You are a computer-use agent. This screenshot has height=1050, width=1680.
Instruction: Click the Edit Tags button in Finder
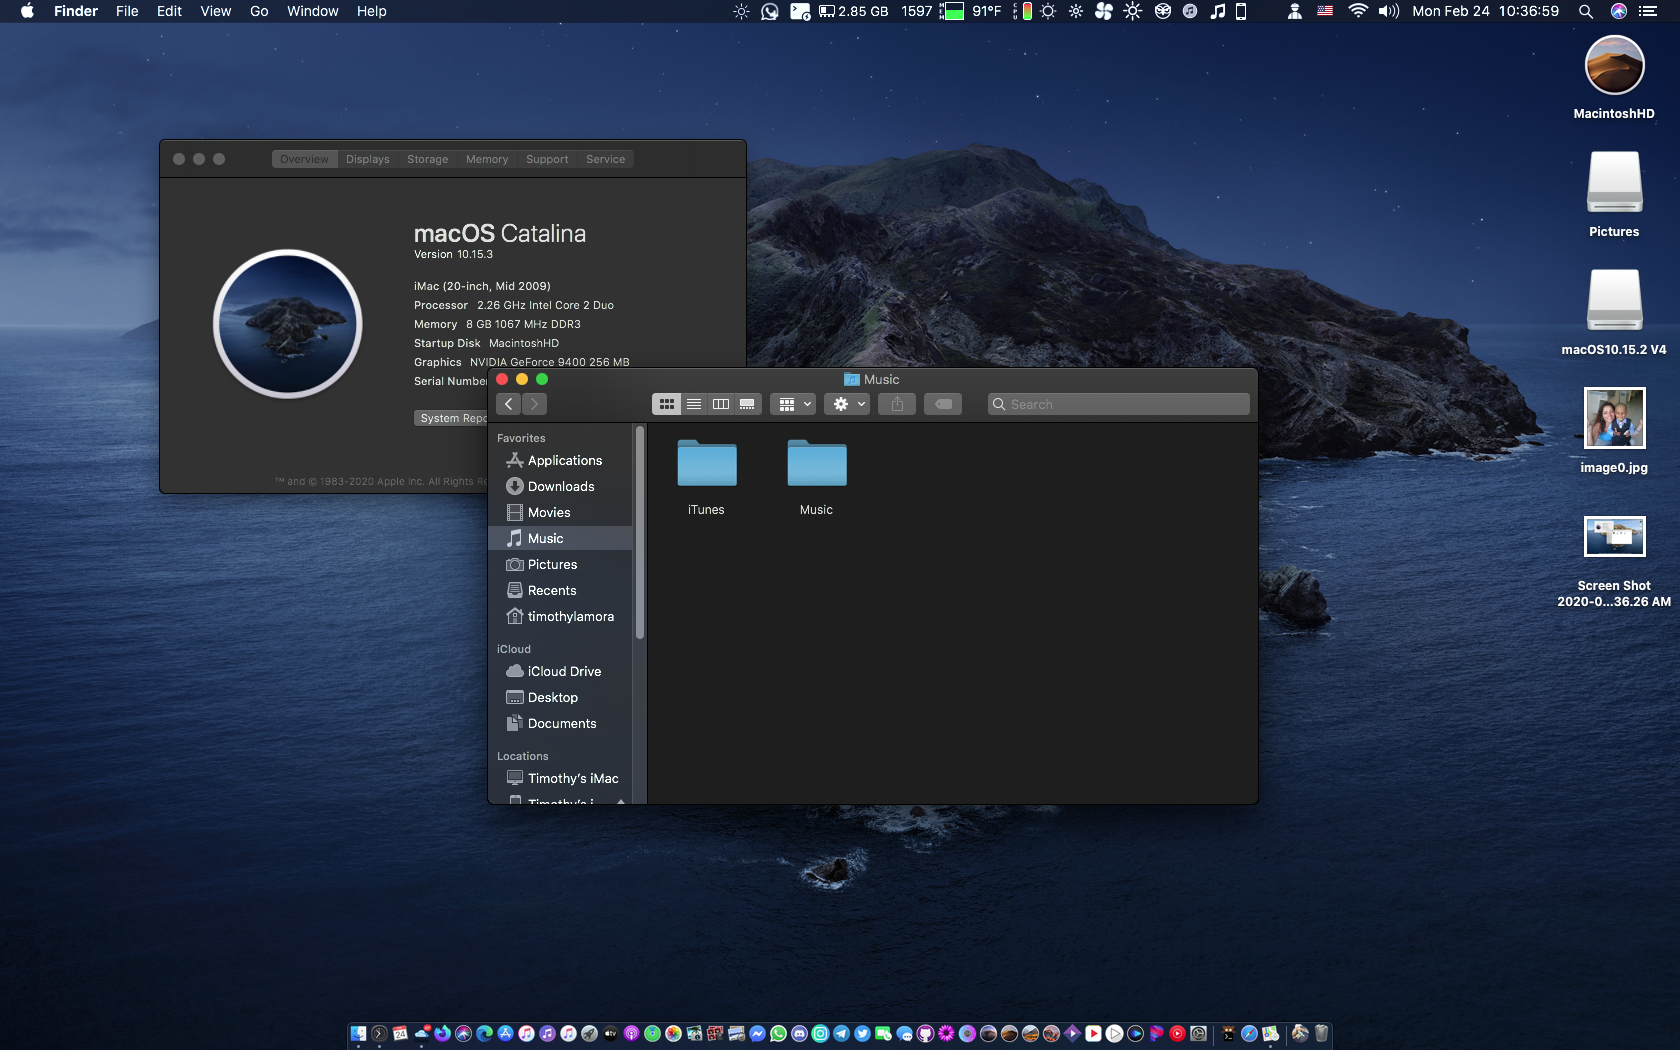click(943, 404)
